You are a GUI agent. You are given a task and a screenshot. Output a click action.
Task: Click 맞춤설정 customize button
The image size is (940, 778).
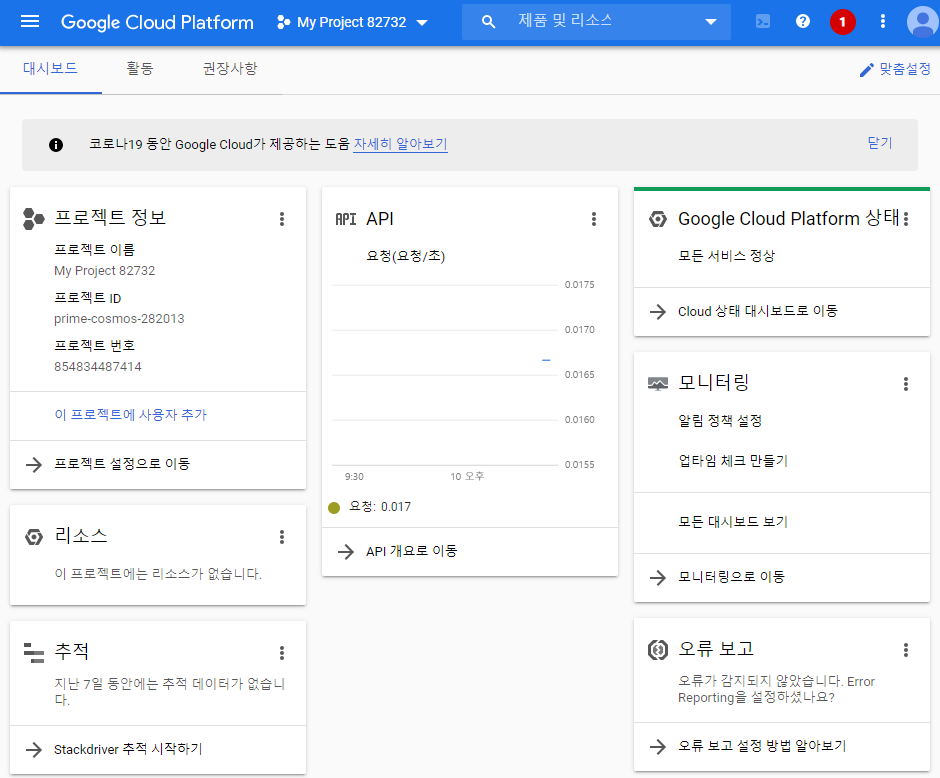895,70
